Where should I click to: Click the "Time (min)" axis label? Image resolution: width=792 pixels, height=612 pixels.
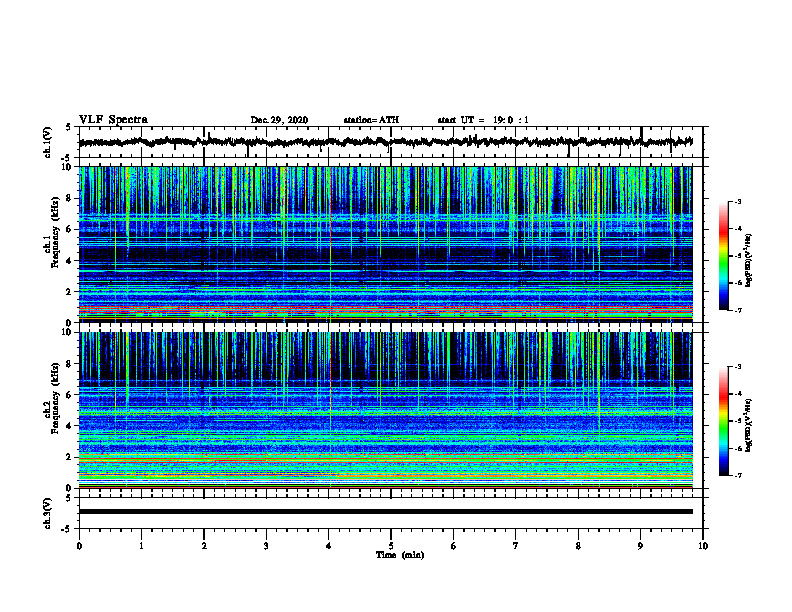tap(400, 555)
